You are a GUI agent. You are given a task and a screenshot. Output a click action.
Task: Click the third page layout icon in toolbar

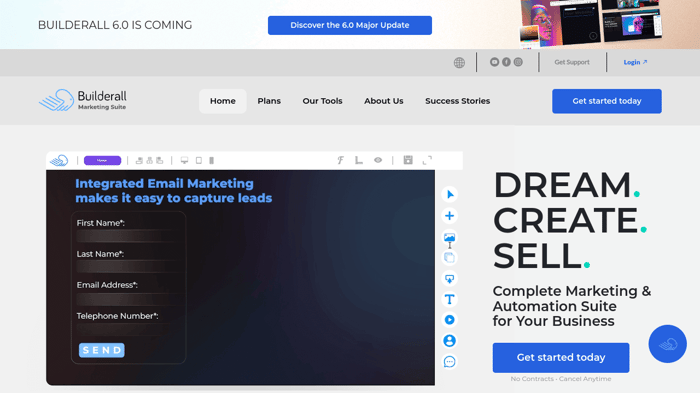tap(160, 160)
